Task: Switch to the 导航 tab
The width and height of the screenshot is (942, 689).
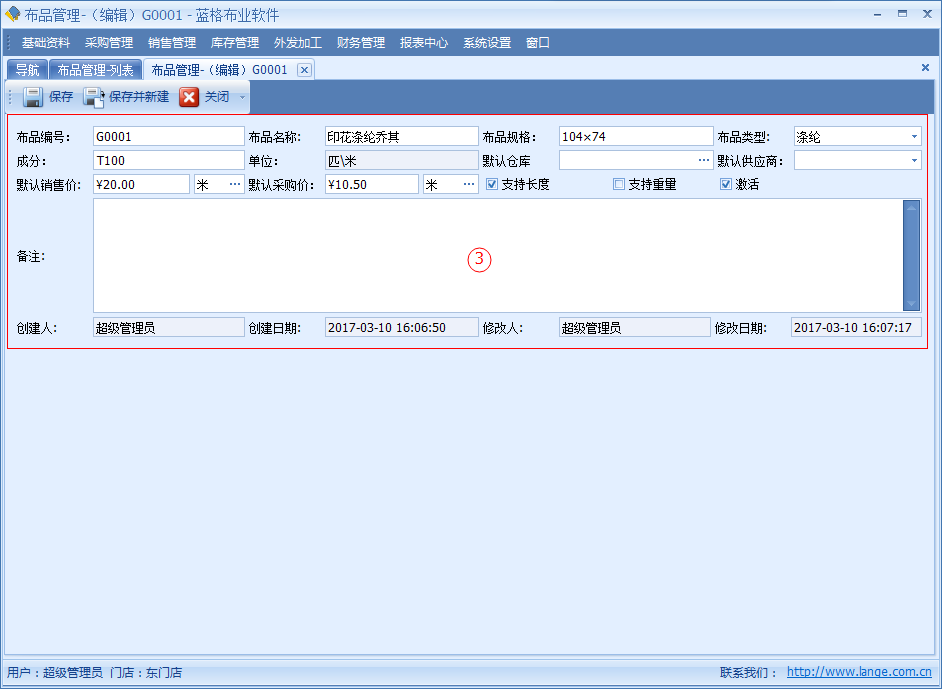Action: pyautogui.click(x=26, y=70)
